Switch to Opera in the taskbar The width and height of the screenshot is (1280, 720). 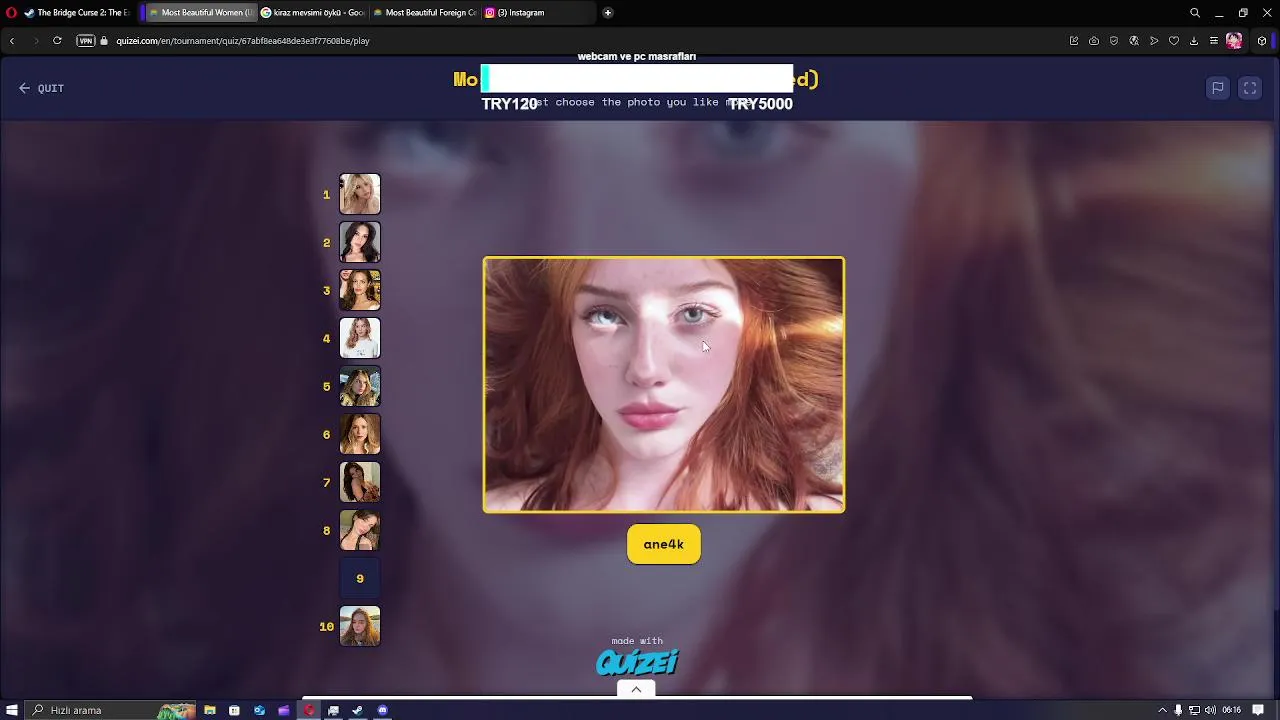309,710
